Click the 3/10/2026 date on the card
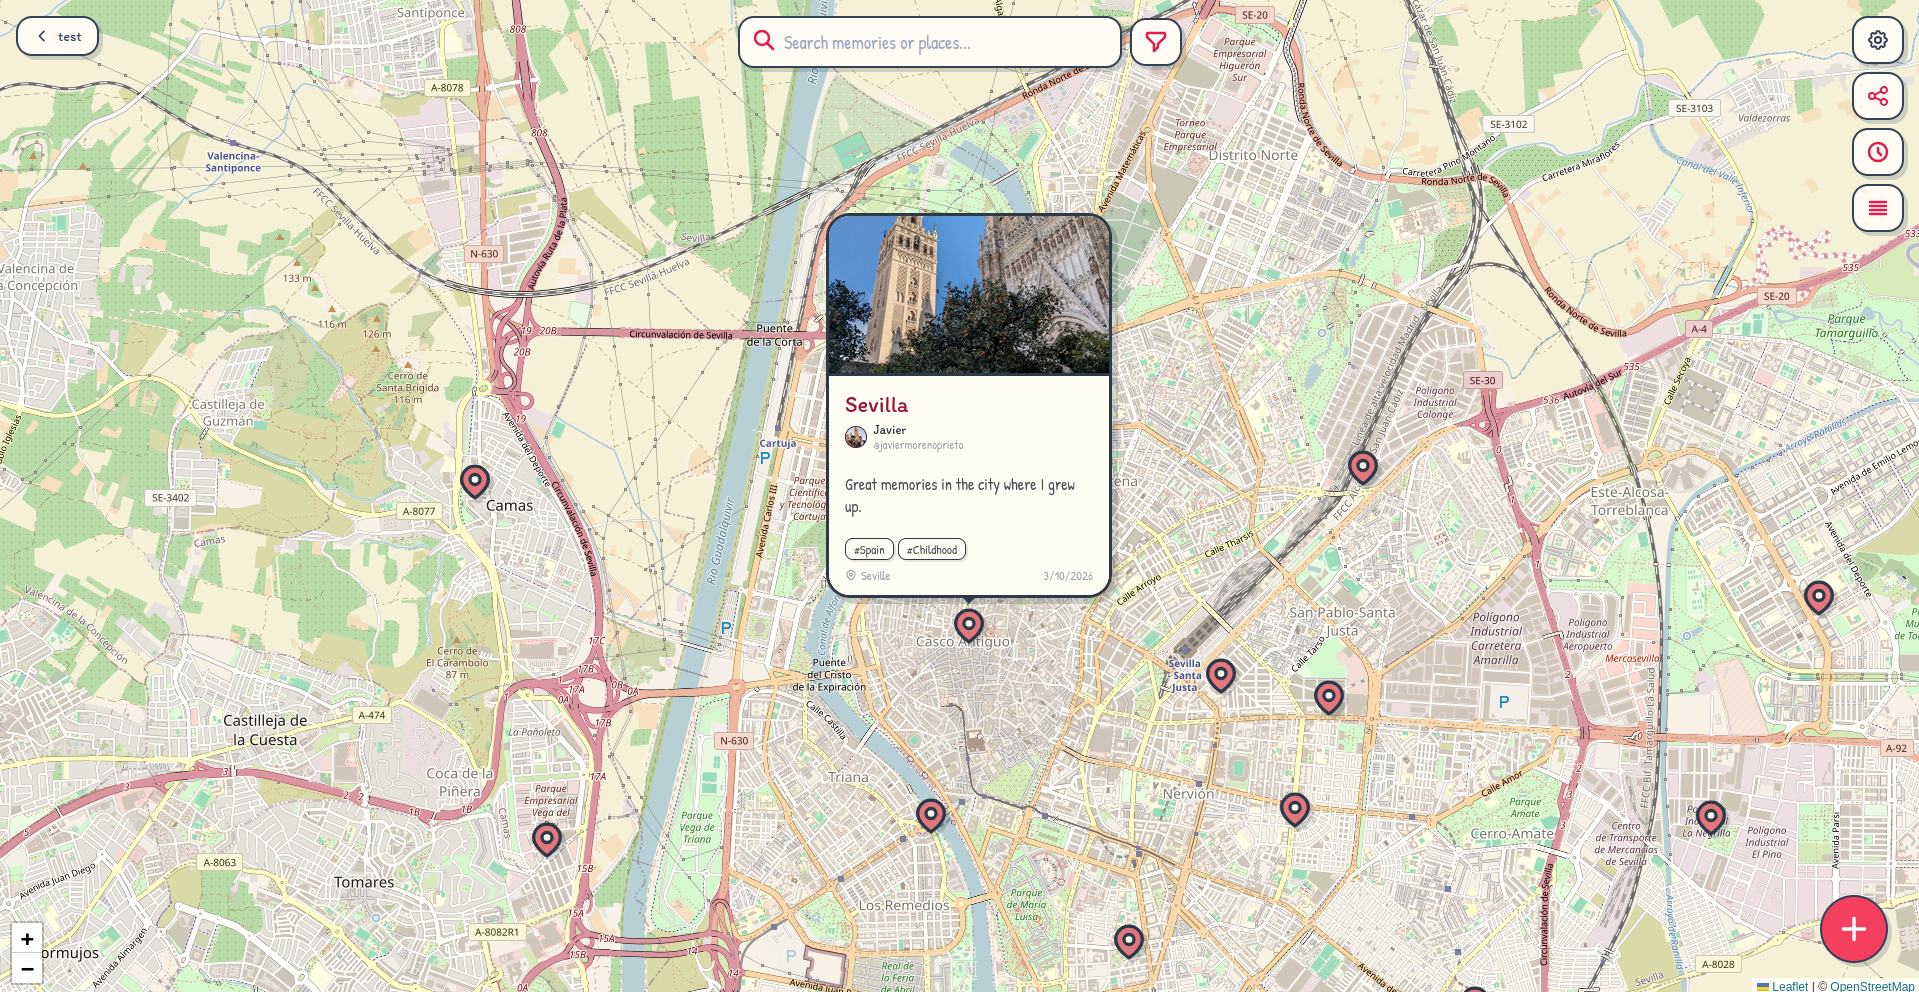1919x992 pixels. tap(1068, 576)
